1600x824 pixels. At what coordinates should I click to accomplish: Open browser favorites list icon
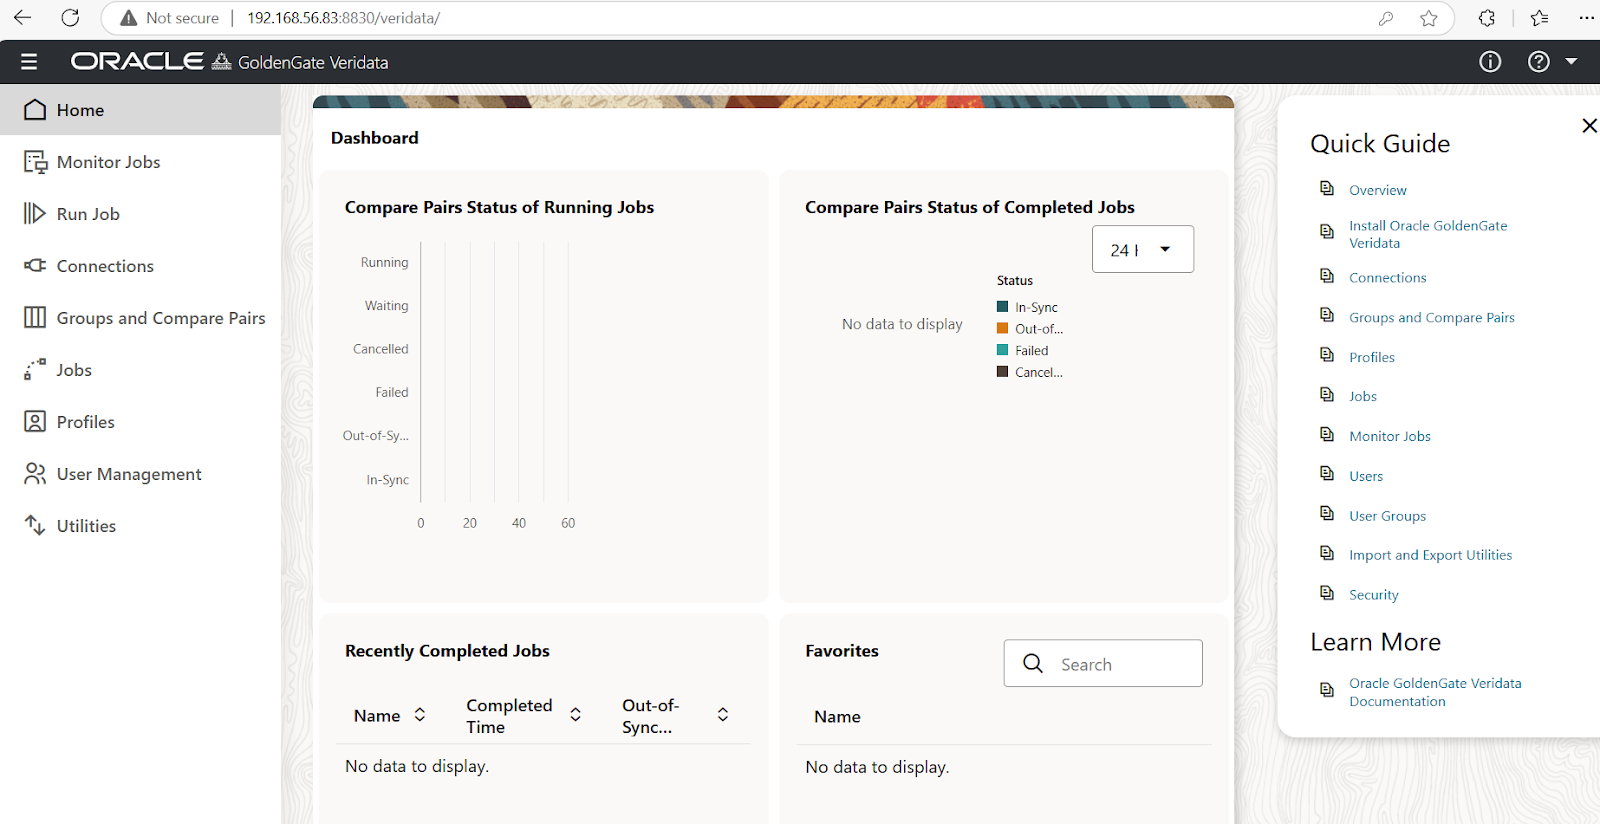point(1539,18)
